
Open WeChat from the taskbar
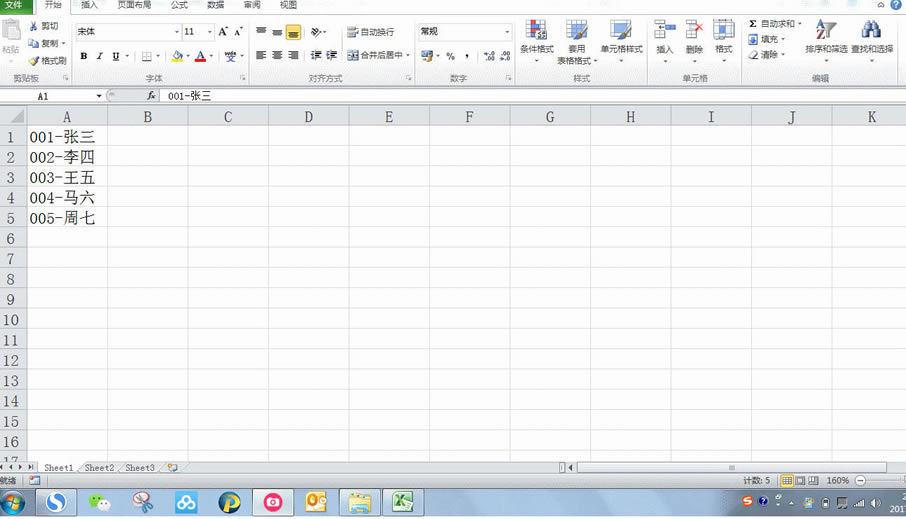[x=99, y=503]
